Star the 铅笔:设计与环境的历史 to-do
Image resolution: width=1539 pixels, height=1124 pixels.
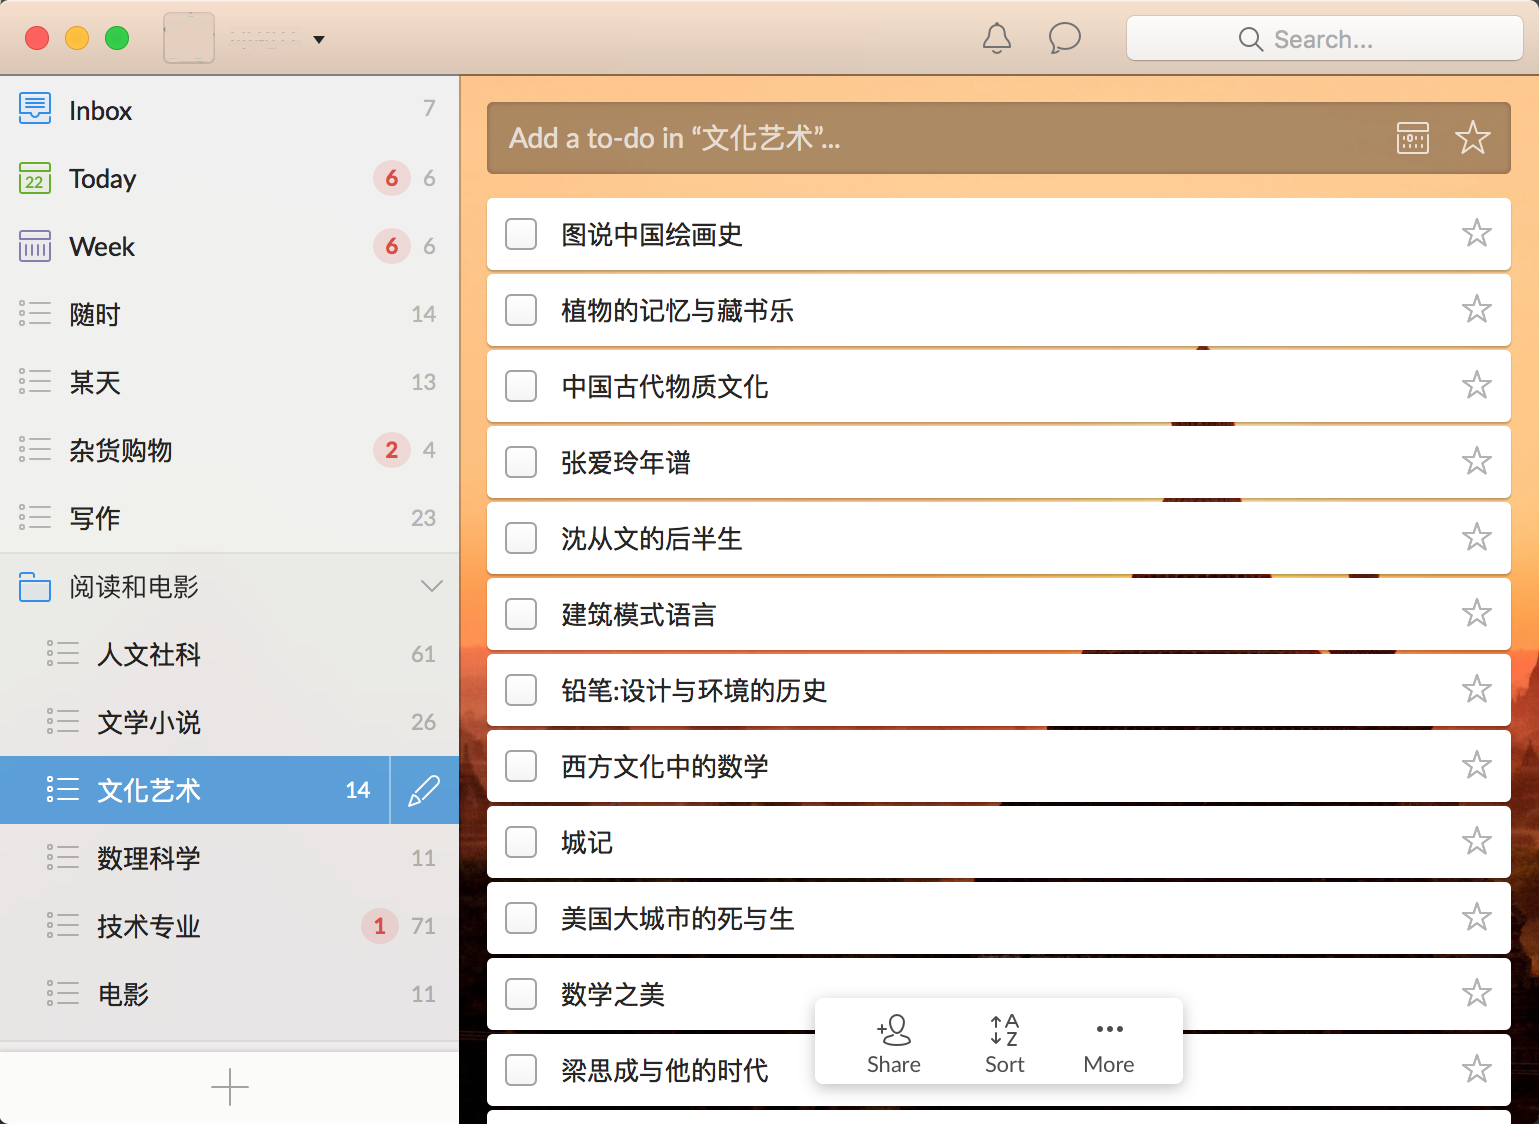click(1477, 690)
